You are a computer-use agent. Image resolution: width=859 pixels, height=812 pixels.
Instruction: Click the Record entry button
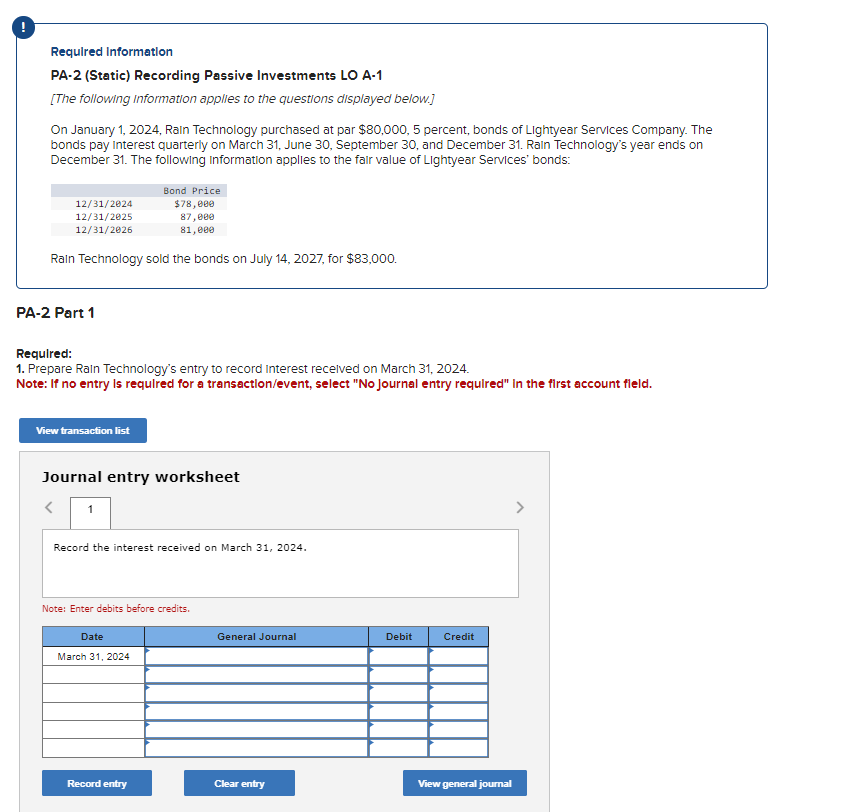point(97,784)
